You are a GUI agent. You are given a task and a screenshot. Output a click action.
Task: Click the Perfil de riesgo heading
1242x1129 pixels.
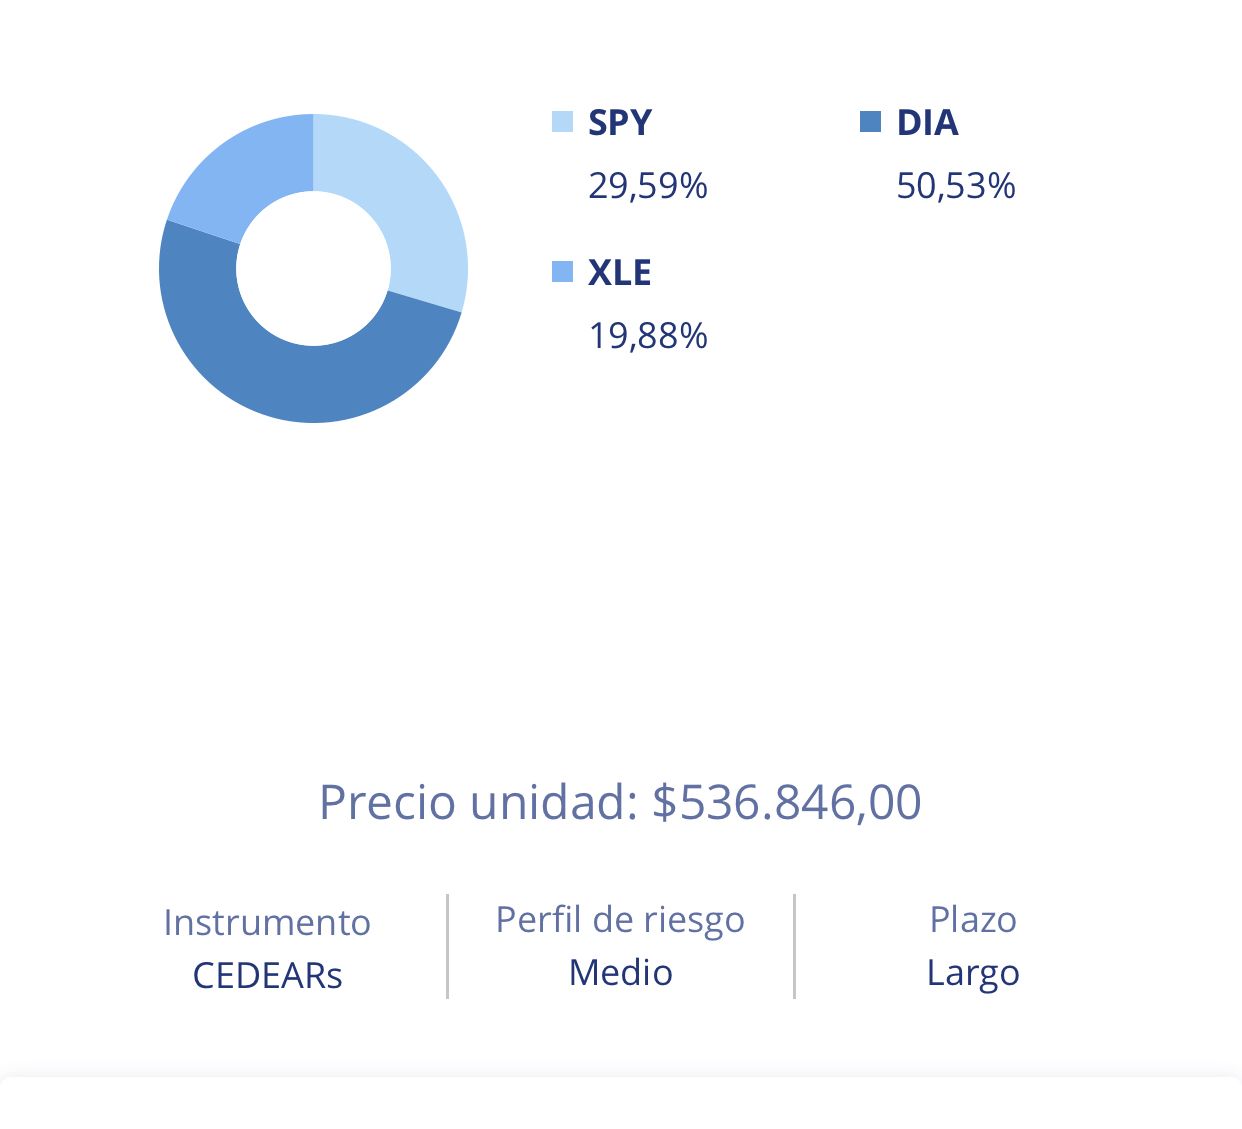[620, 919]
